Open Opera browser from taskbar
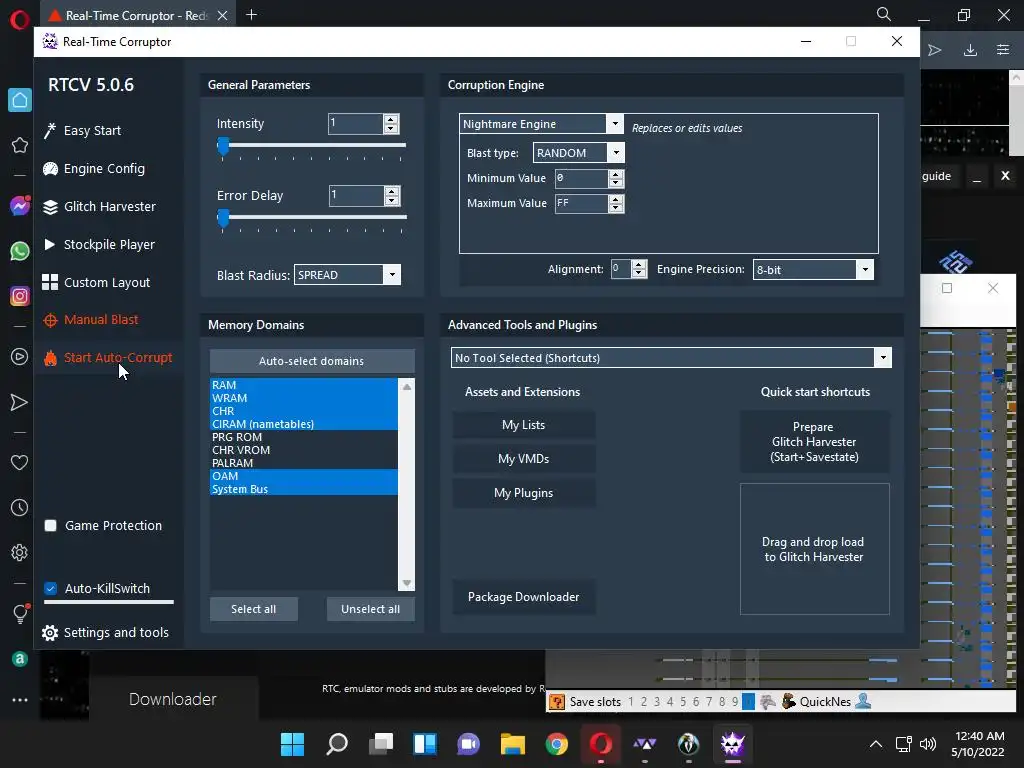Screen dimensions: 1024x768 pyautogui.click(x=601, y=744)
